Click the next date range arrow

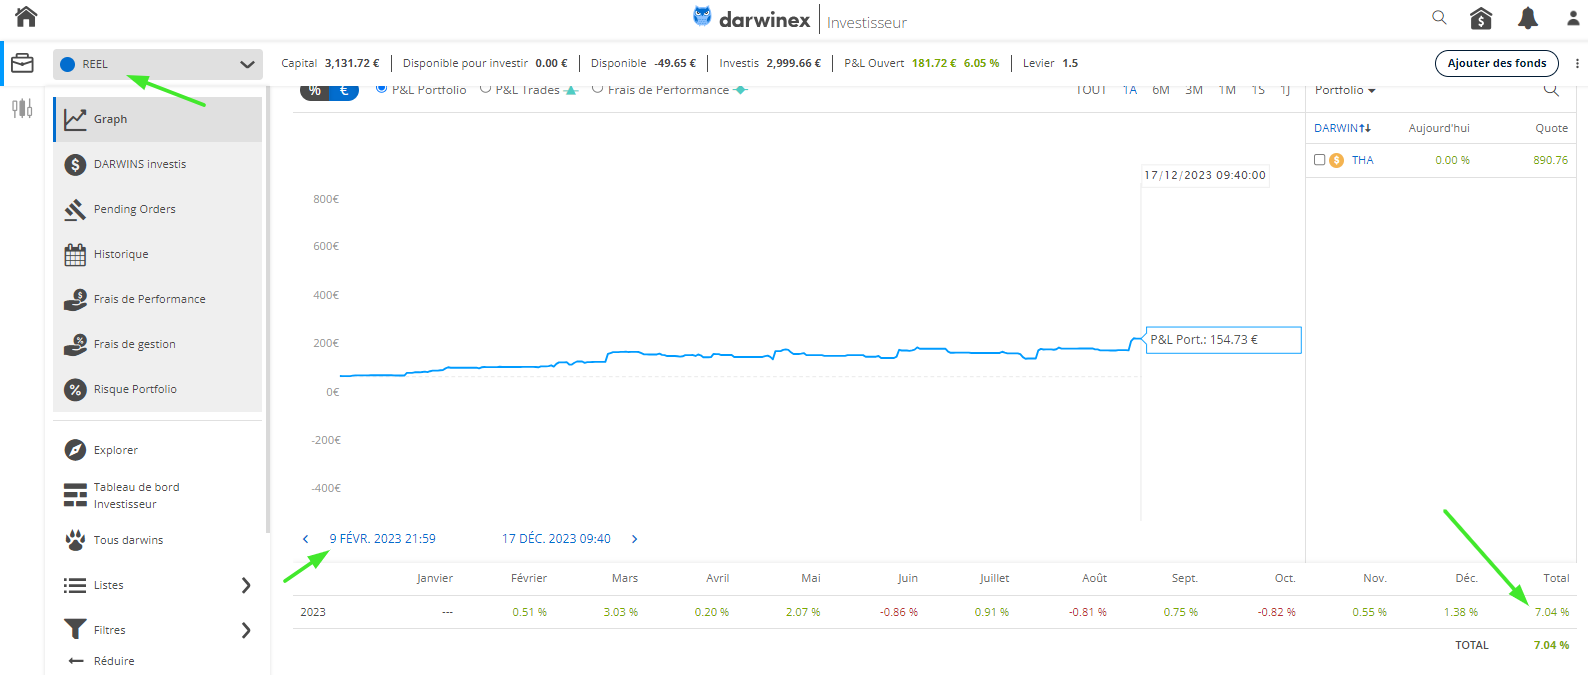(x=634, y=539)
